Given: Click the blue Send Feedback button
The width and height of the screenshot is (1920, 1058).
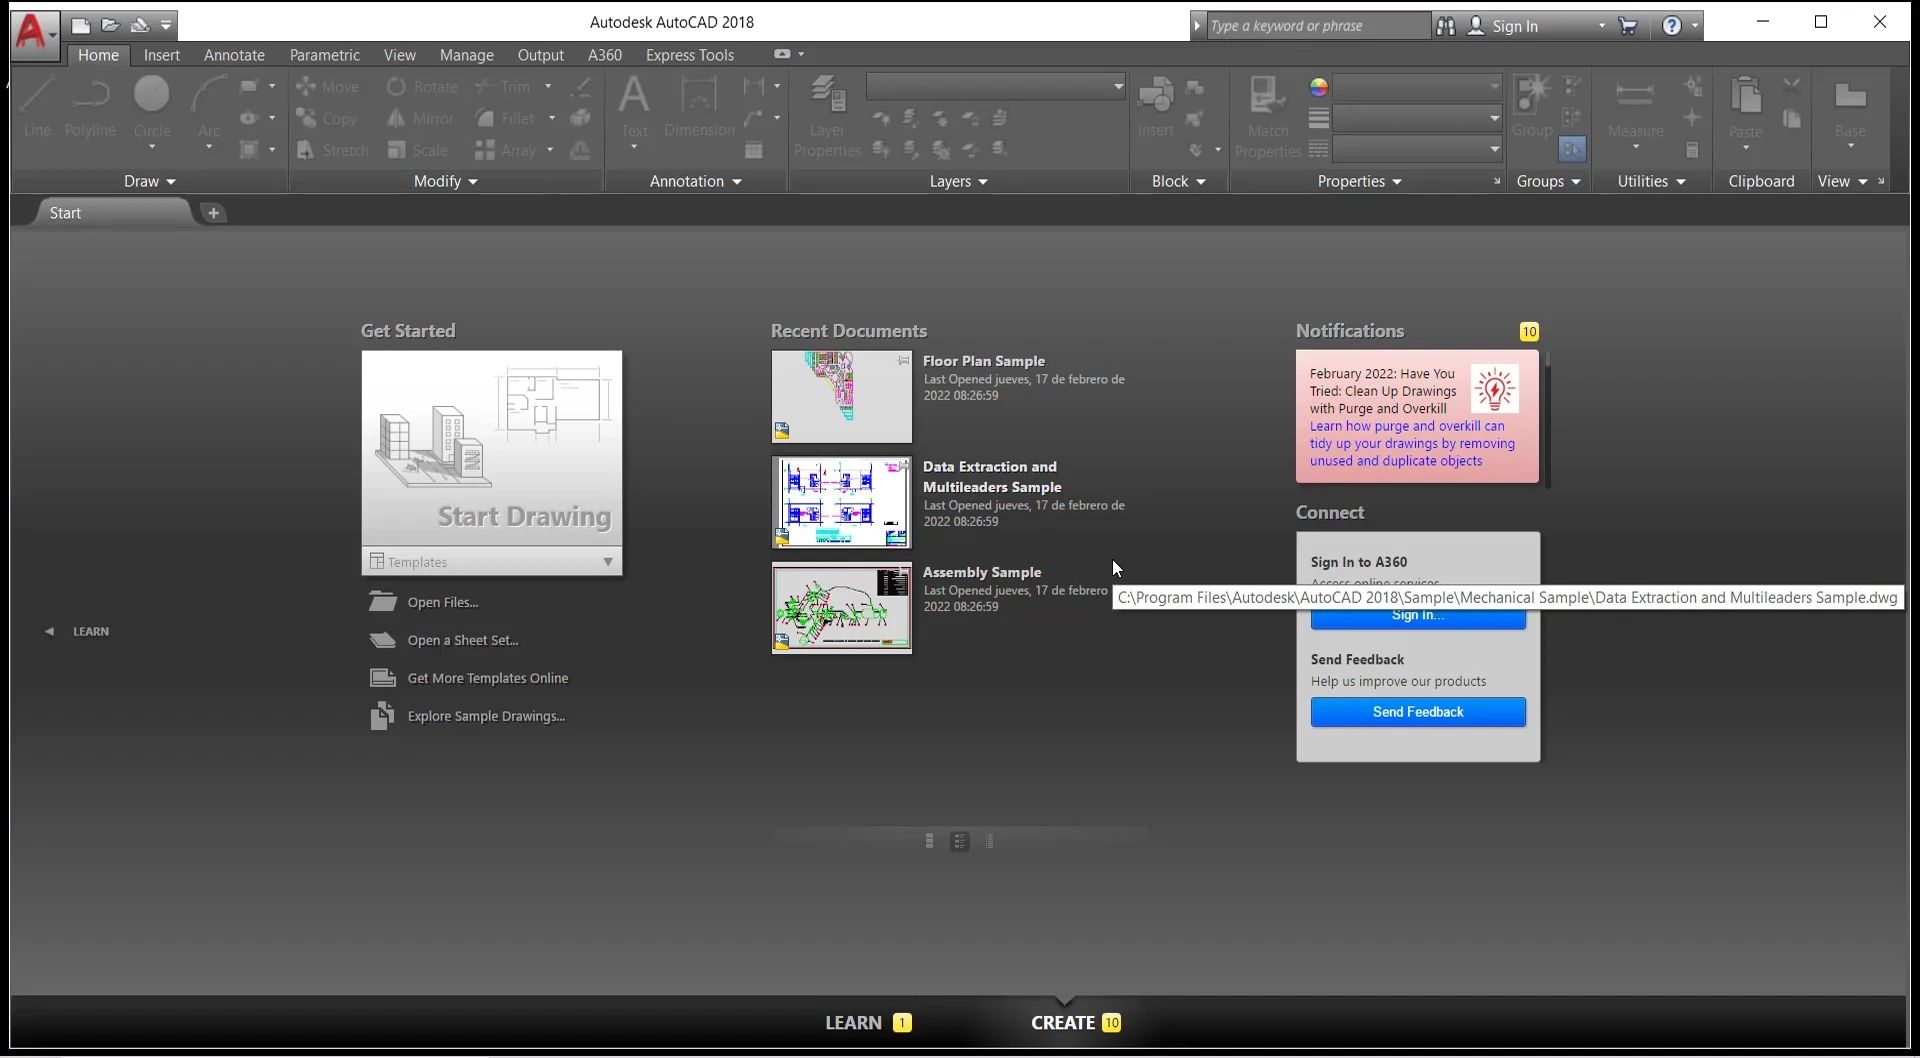Looking at the screenshot, I should point(1418,712).
